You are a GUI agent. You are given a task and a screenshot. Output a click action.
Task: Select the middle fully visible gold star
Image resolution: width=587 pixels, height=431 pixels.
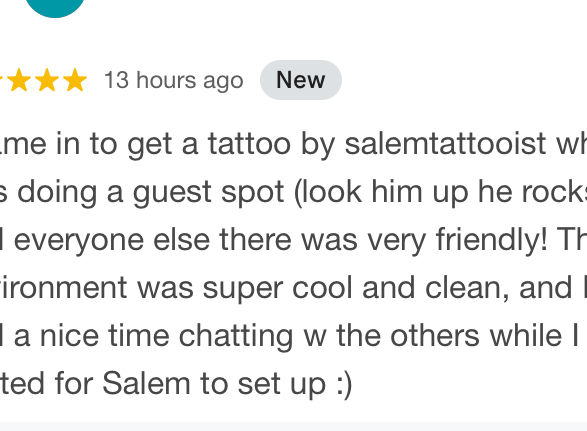[x=47, y=80]
